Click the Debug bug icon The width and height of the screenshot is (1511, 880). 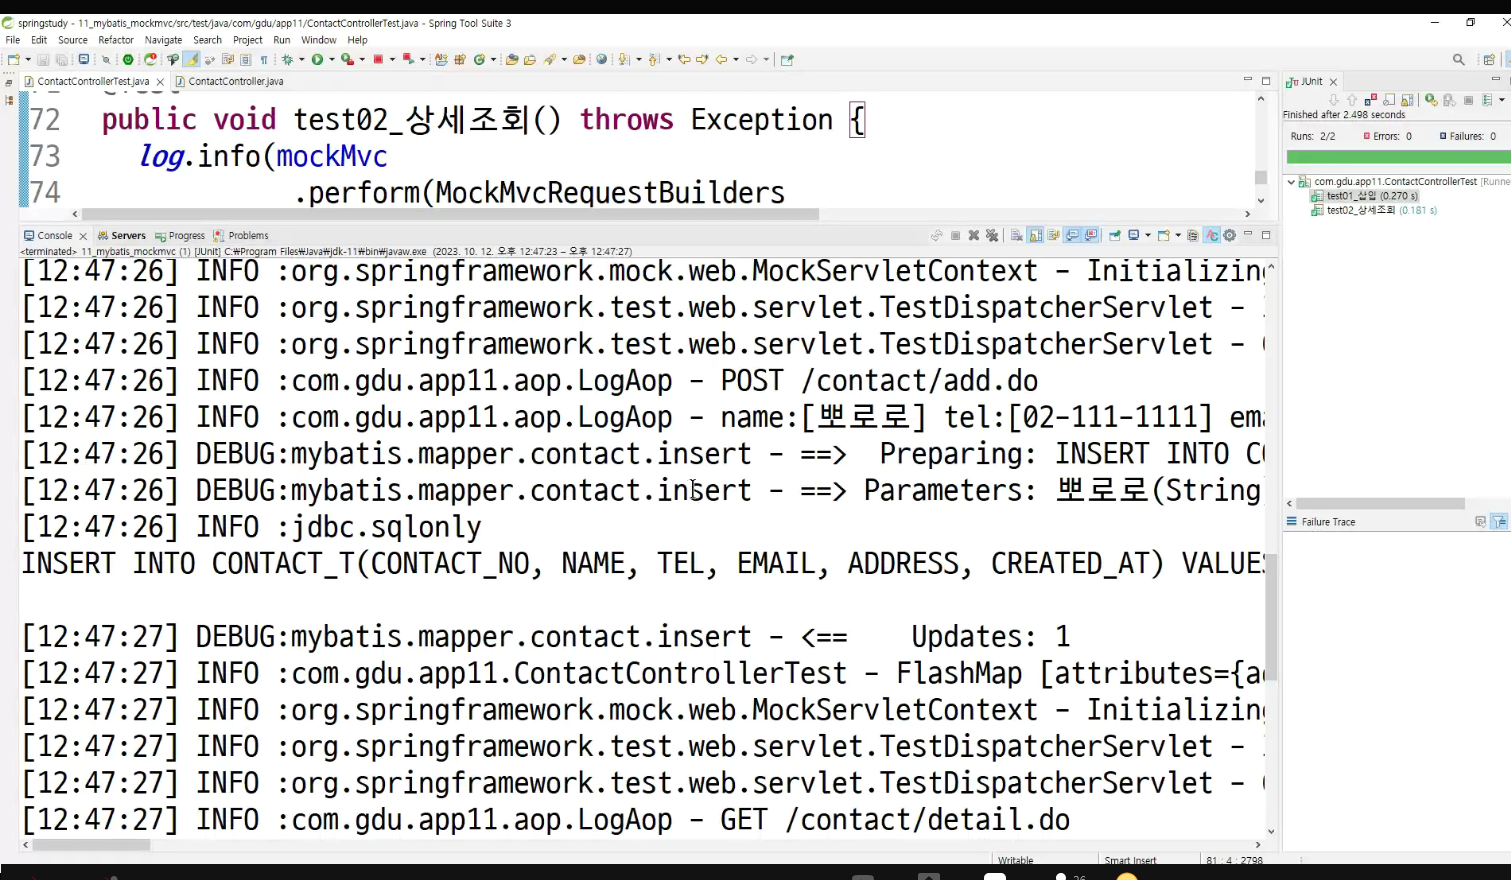[287, 60]
